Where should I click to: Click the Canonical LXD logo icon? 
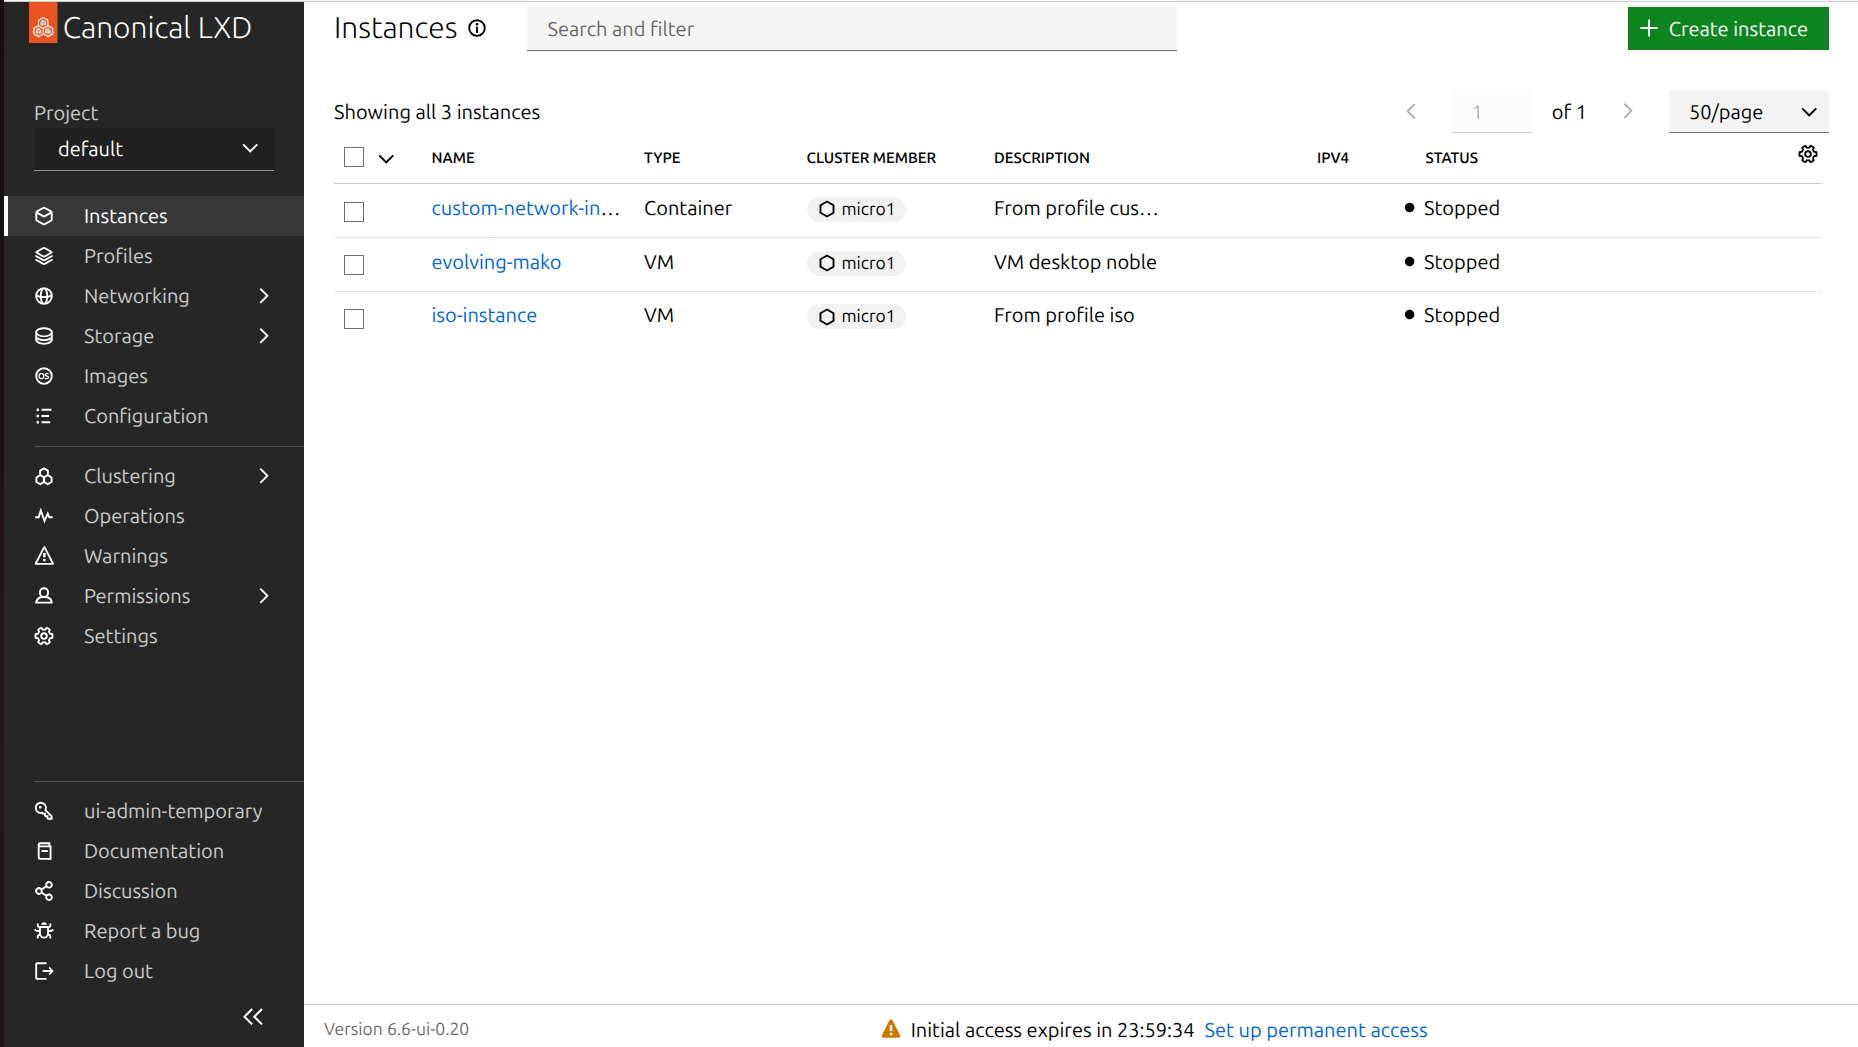(43, 25)
